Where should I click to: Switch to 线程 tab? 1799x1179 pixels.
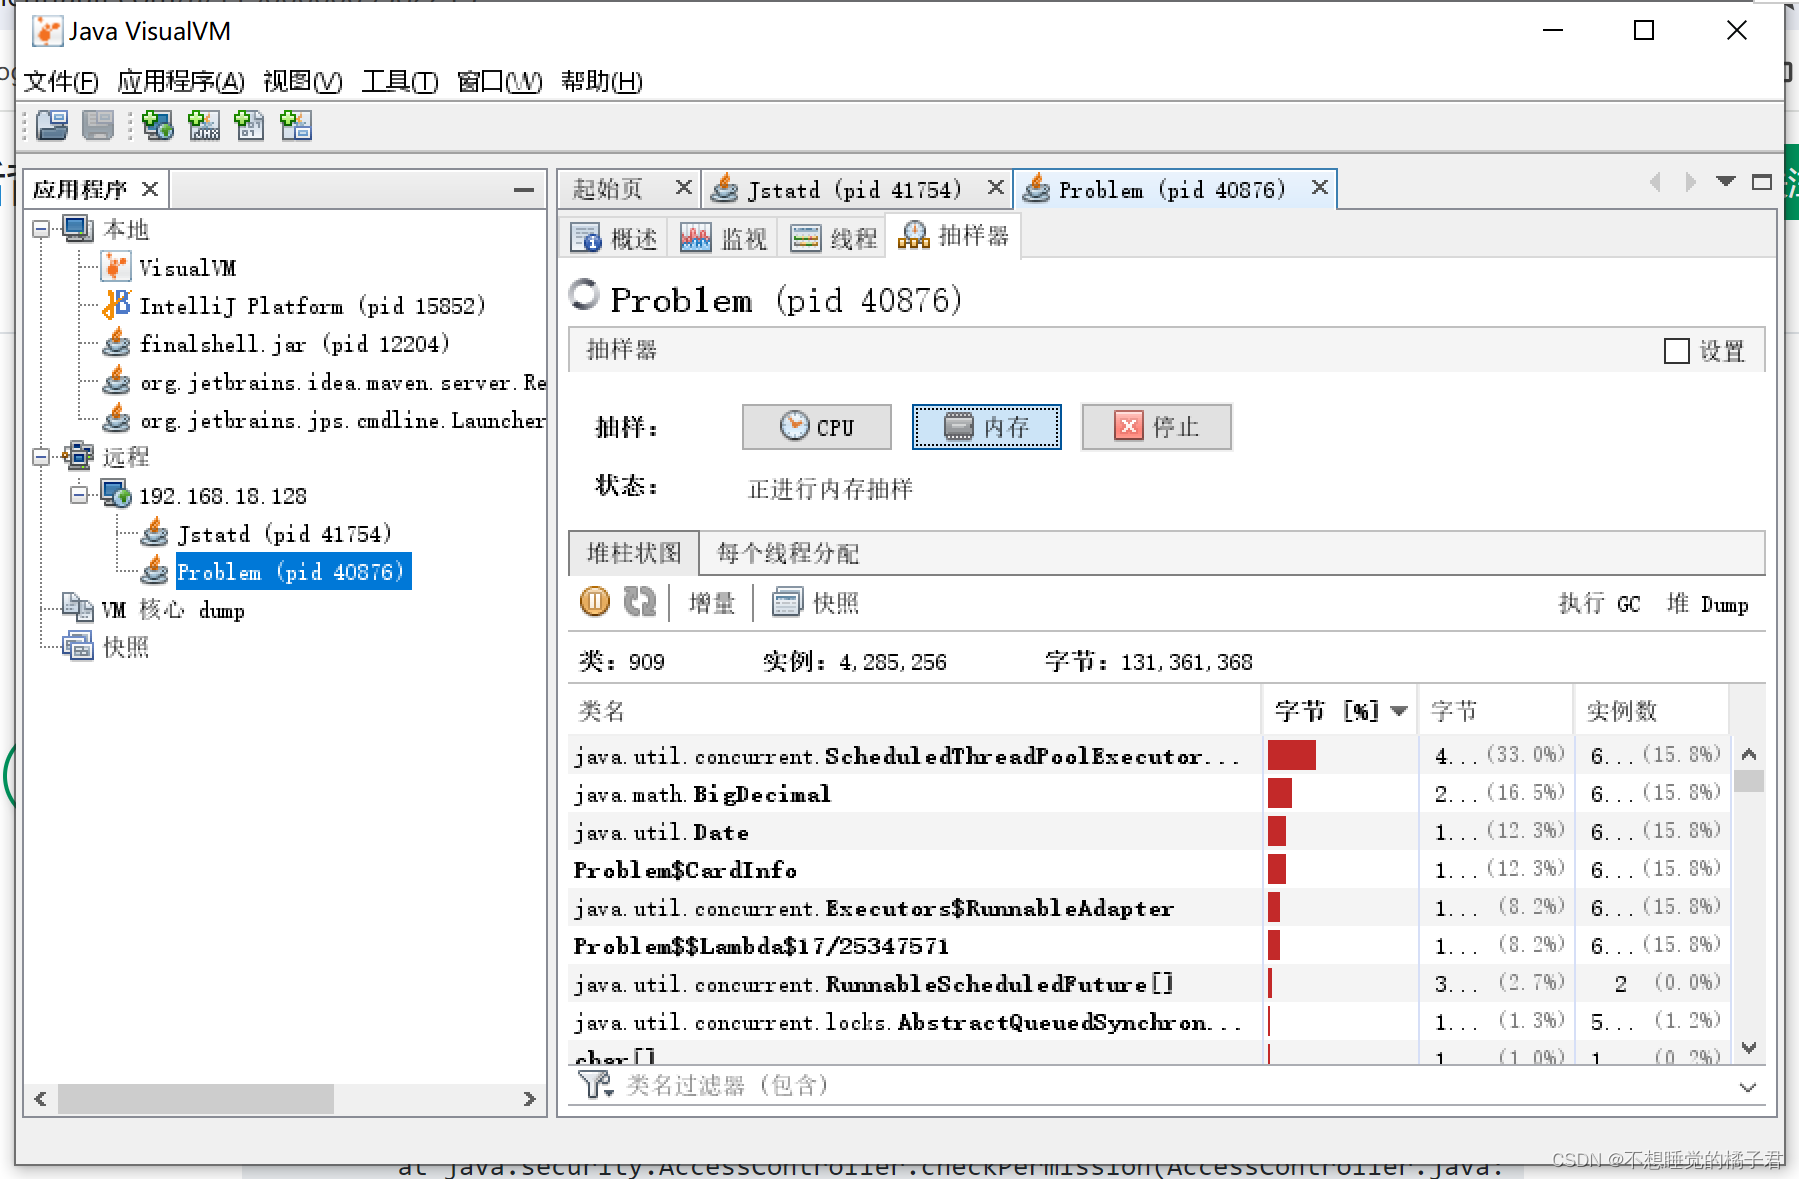pos(833,238)
